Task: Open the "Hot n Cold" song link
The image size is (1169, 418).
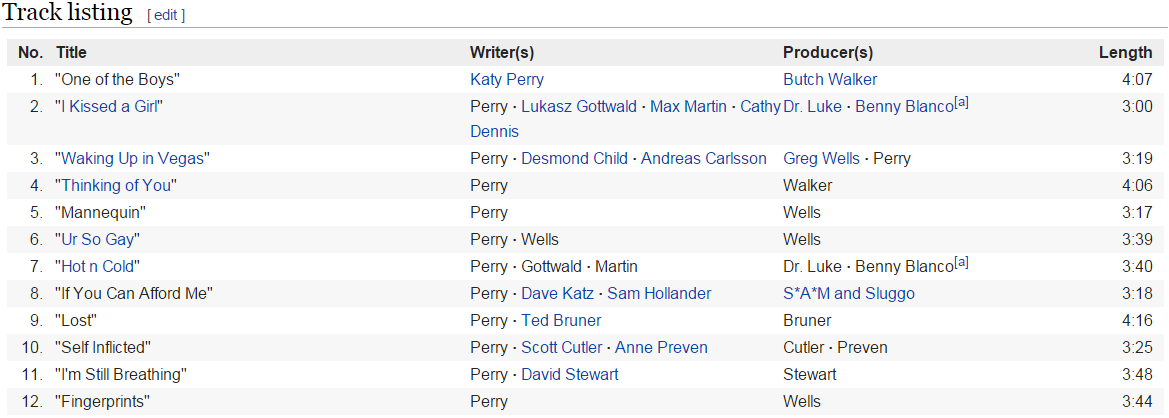Action: click(x=98, y=267)
